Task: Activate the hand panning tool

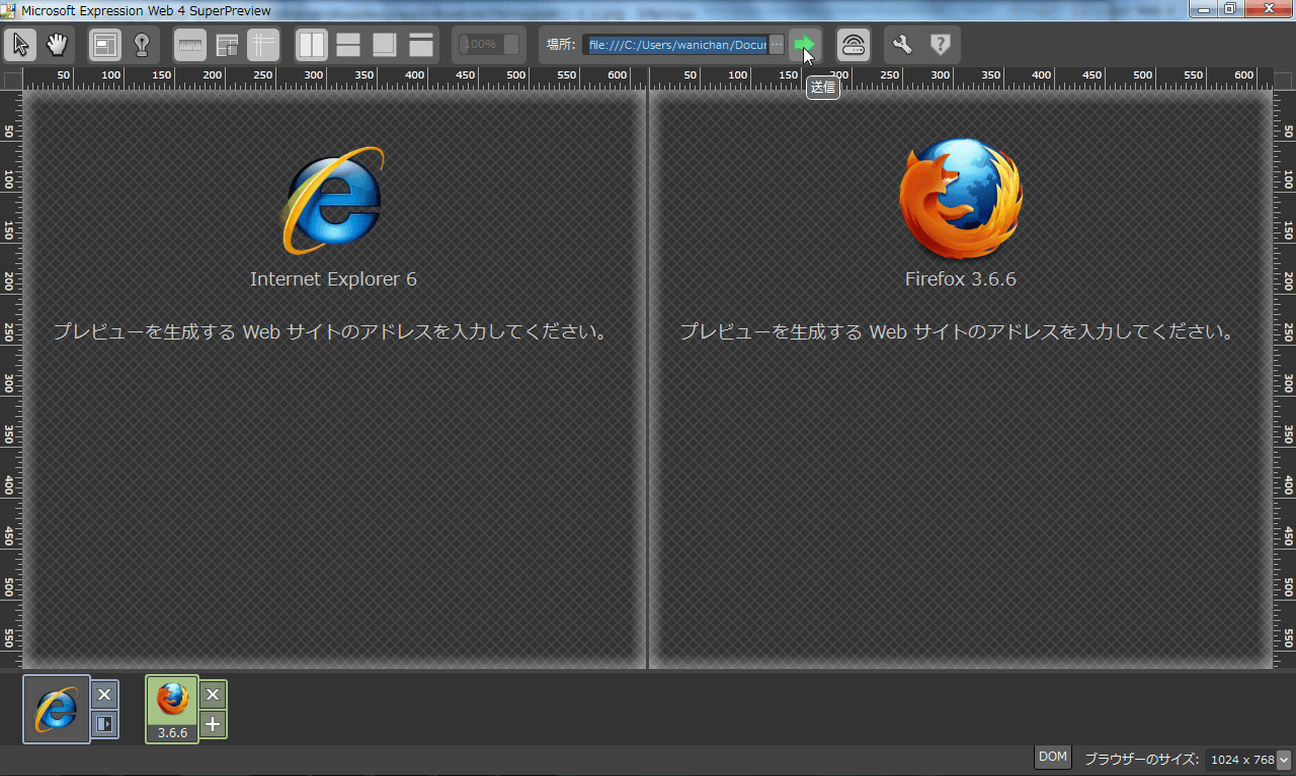Action: pos(57,45)
